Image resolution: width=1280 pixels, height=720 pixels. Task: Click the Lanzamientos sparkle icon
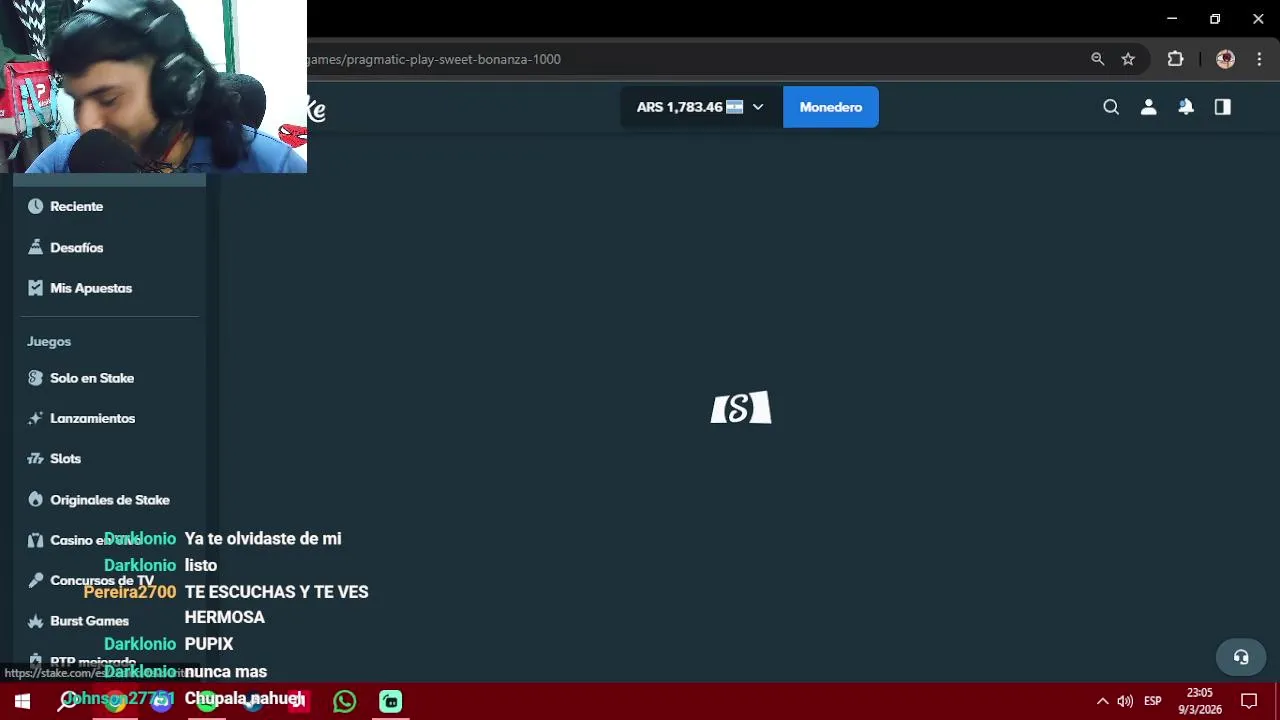click(x=36, y=418)
